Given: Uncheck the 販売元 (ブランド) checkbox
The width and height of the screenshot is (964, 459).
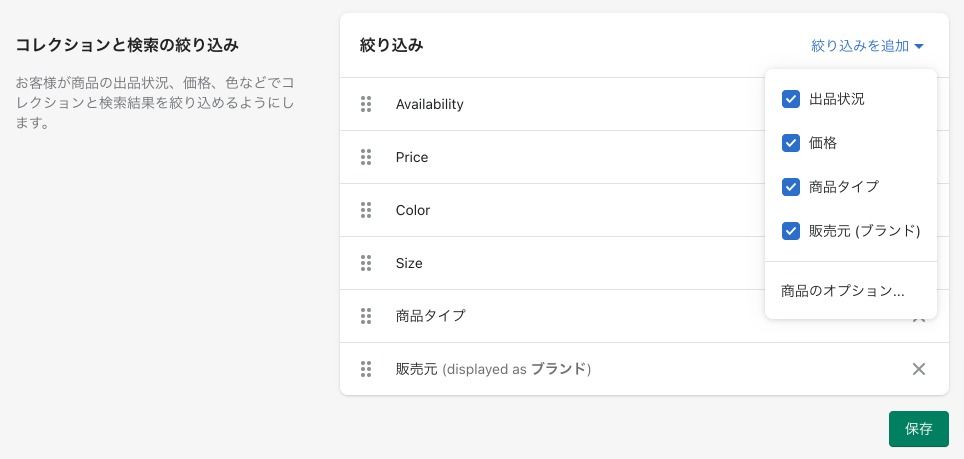Looking at the screenshot, I should 791,231.
